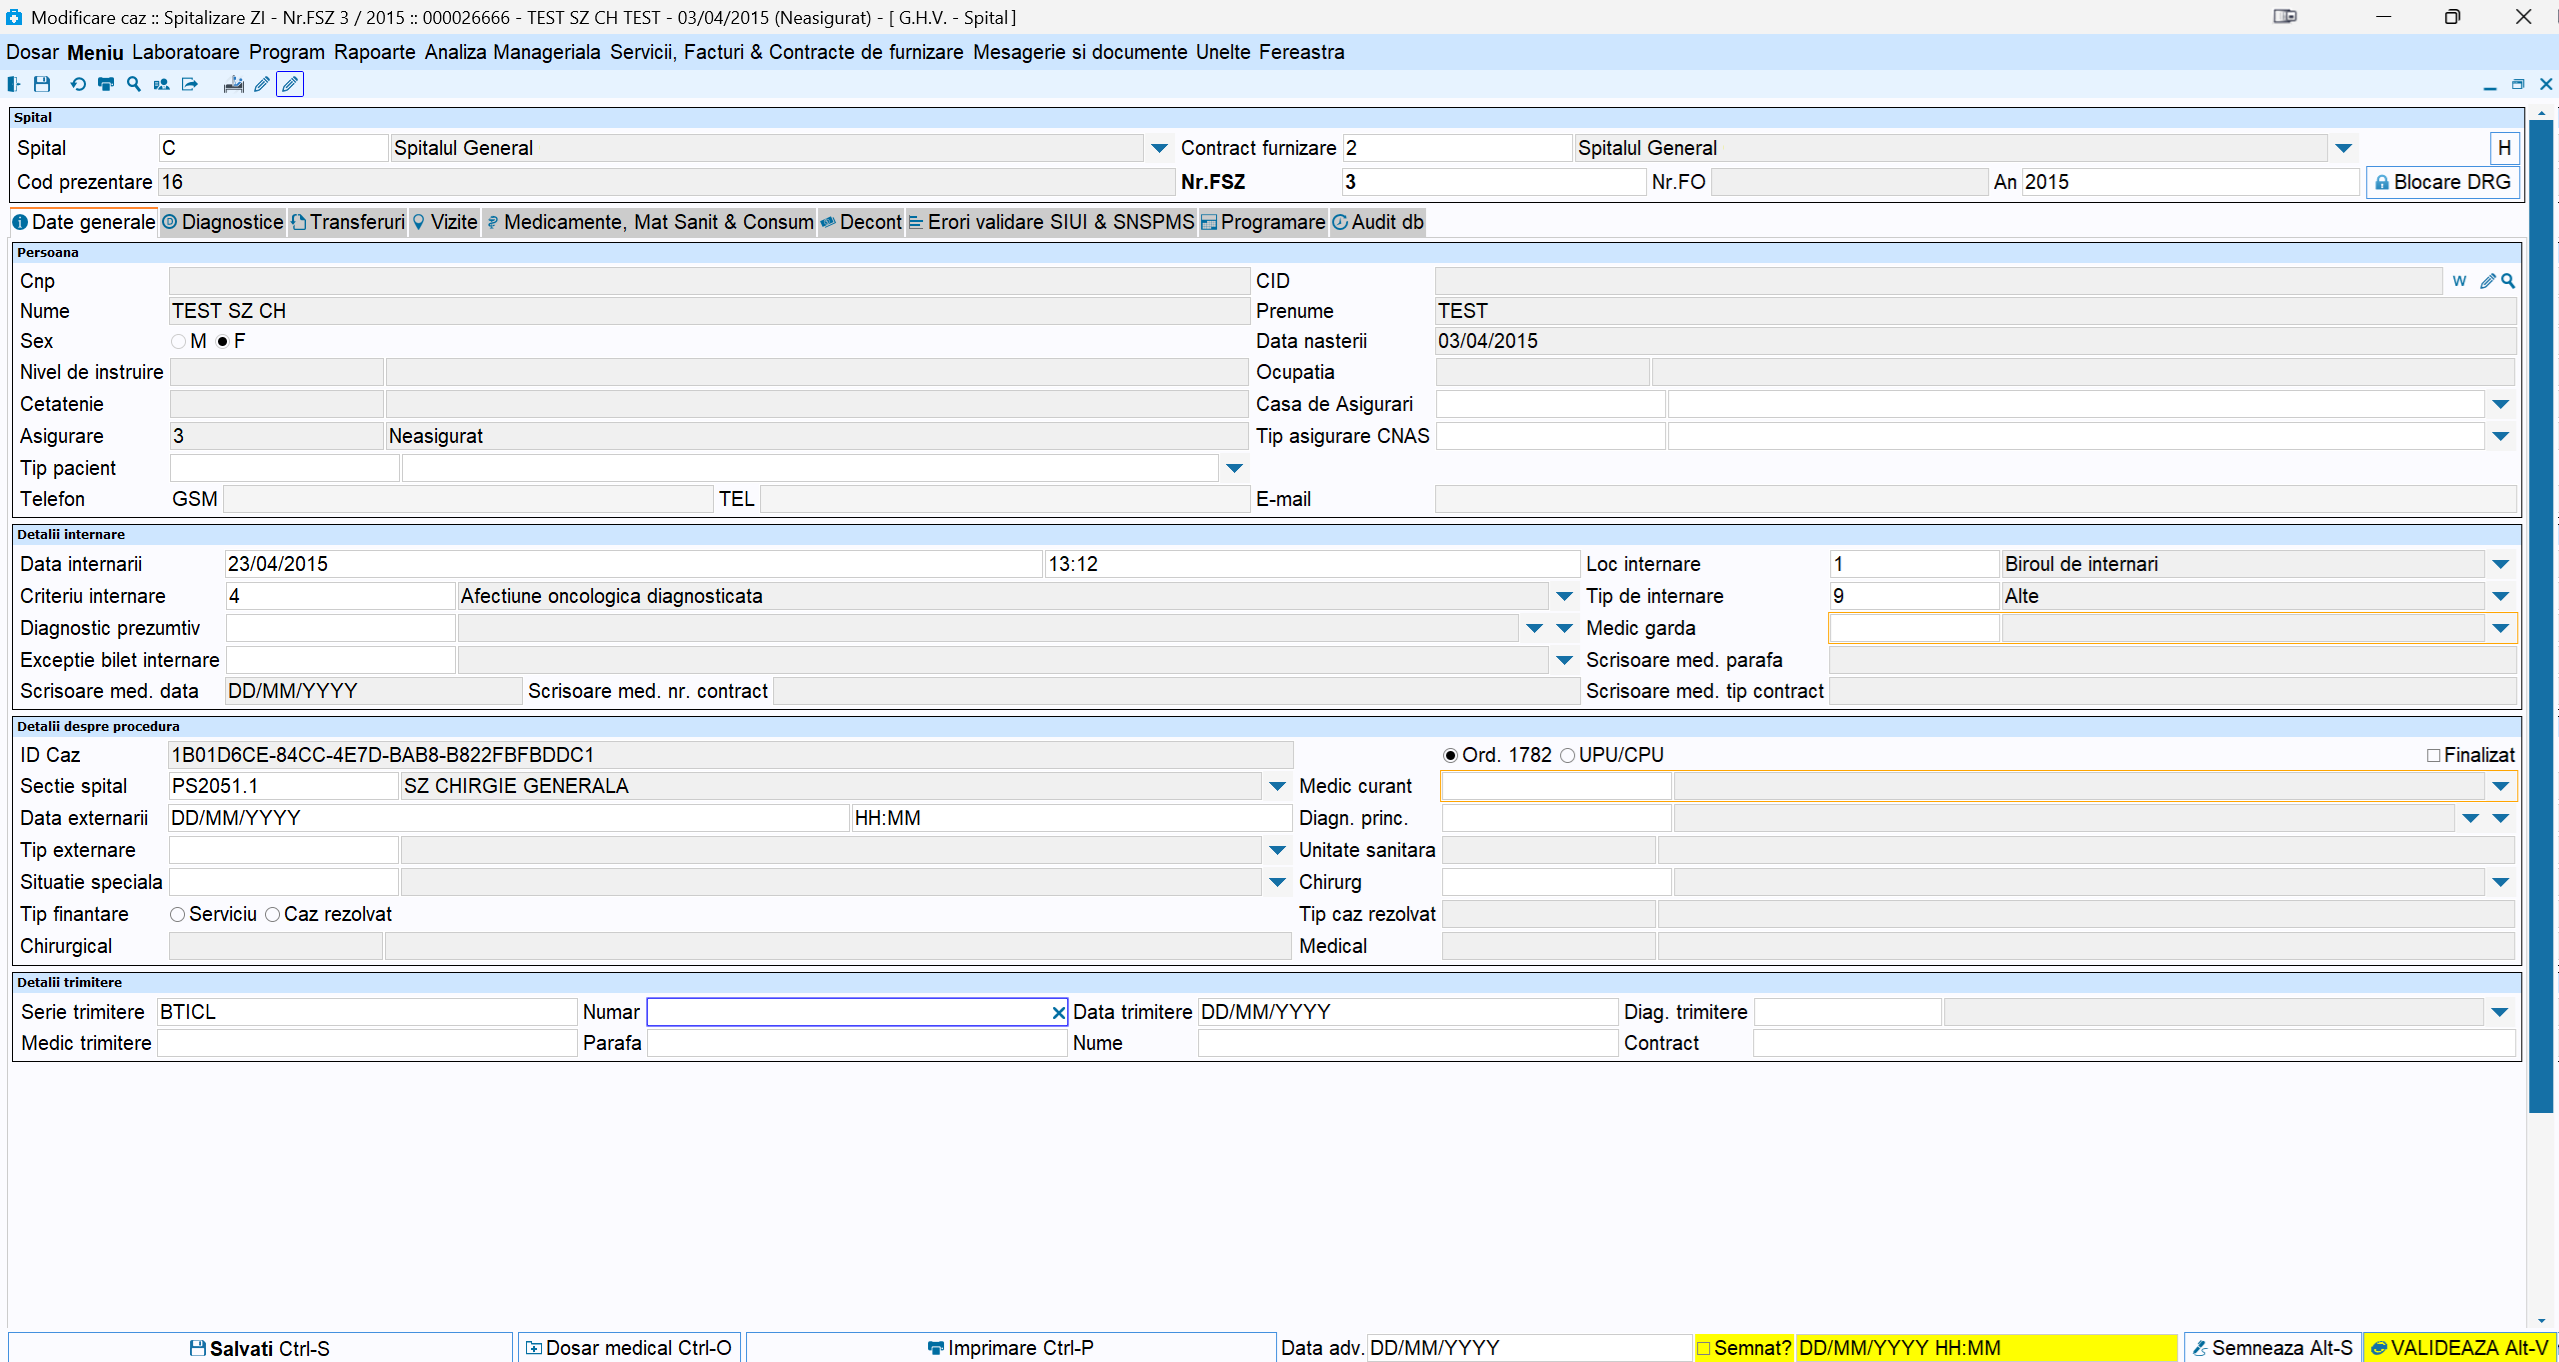Click the H button near Contract furnizare
Screen dimensions: 2559x1362
2504,148
